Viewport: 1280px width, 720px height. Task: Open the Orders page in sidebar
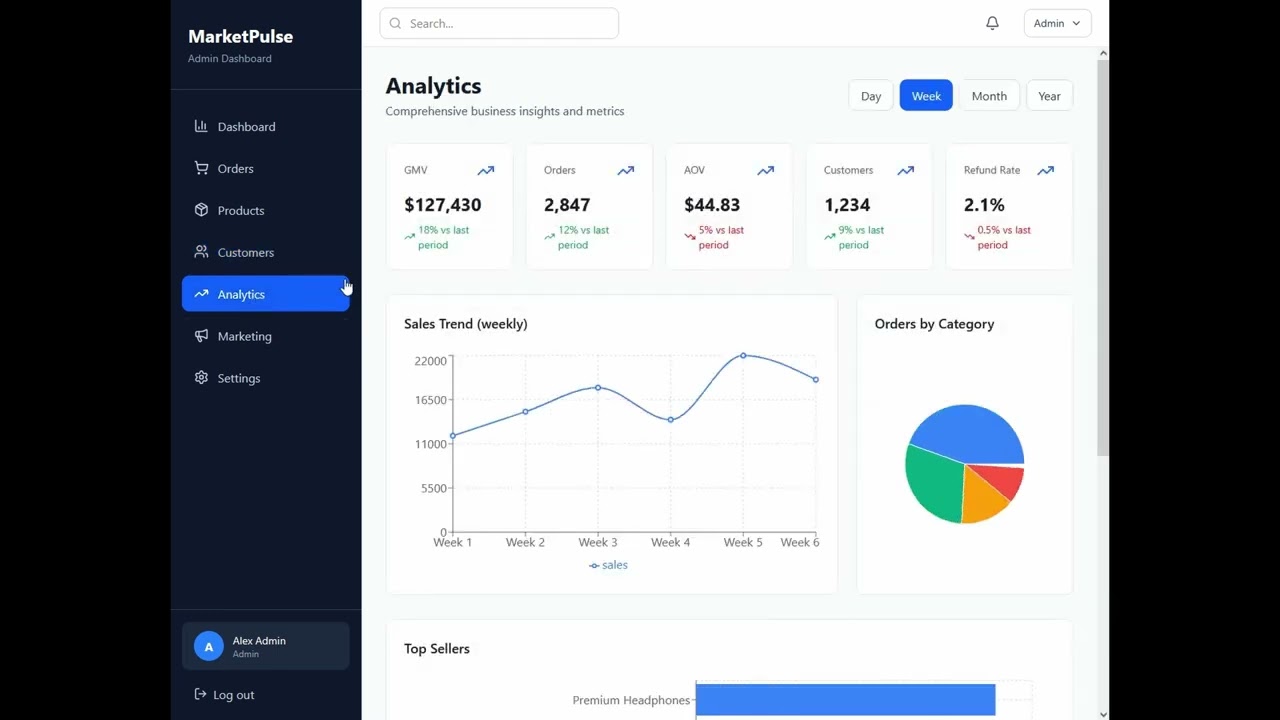265,168
